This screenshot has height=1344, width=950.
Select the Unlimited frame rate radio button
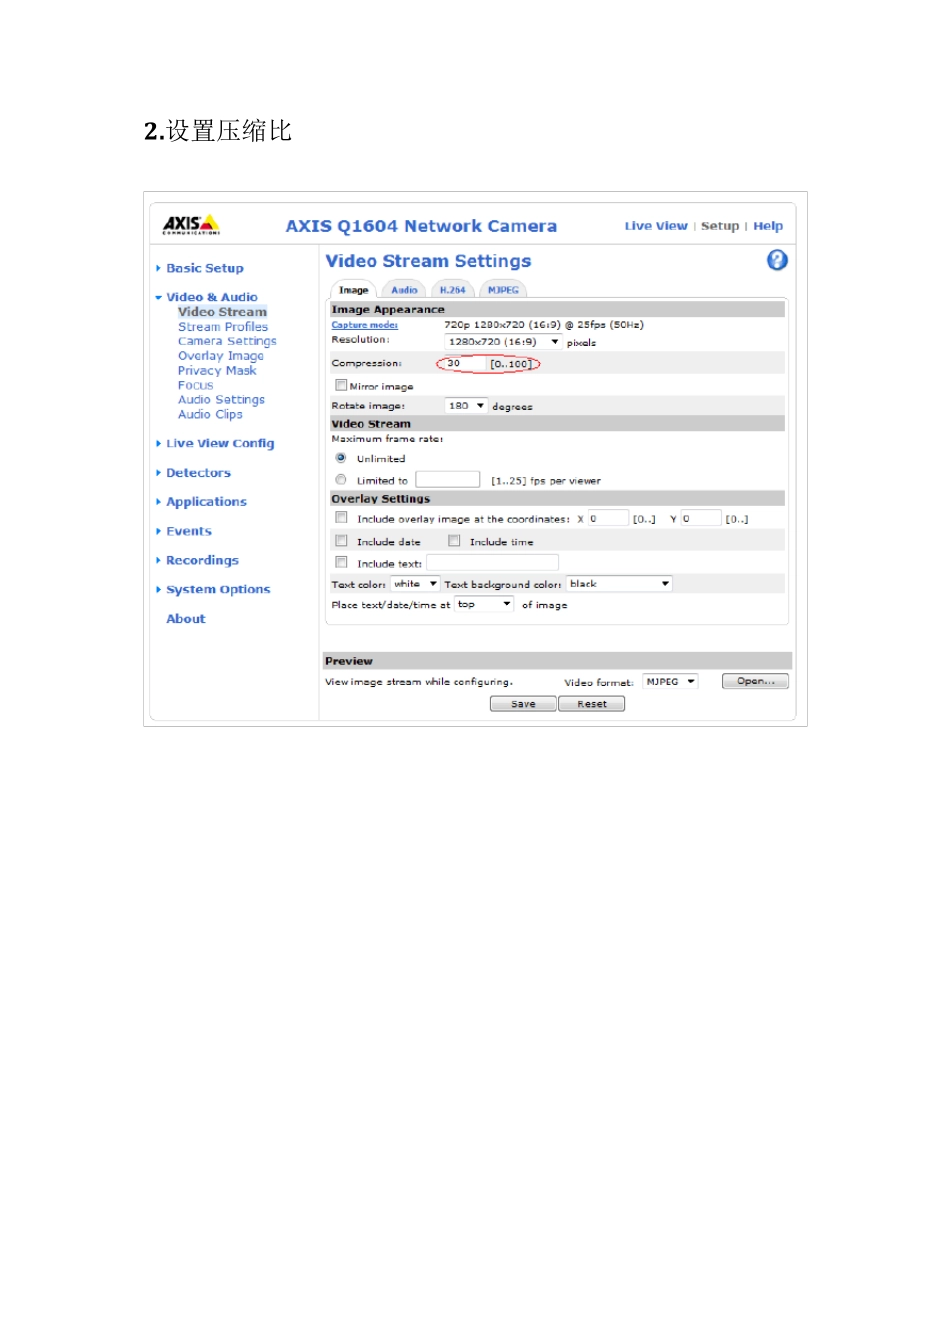pos(341,458)
